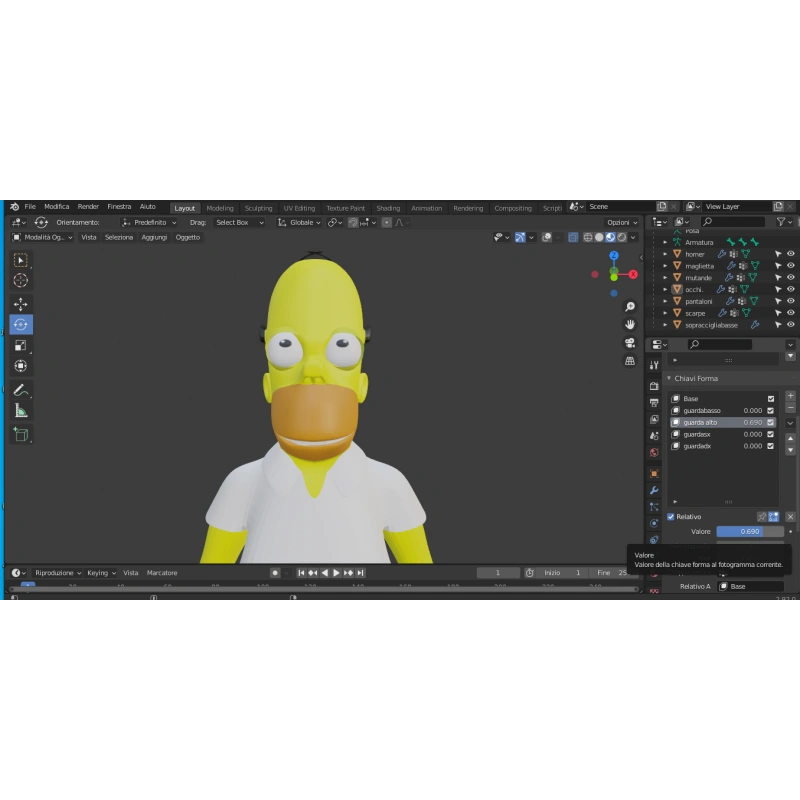Open the Select Box drag dropdown
Viewport: 800px width, 800px height.
239,222
